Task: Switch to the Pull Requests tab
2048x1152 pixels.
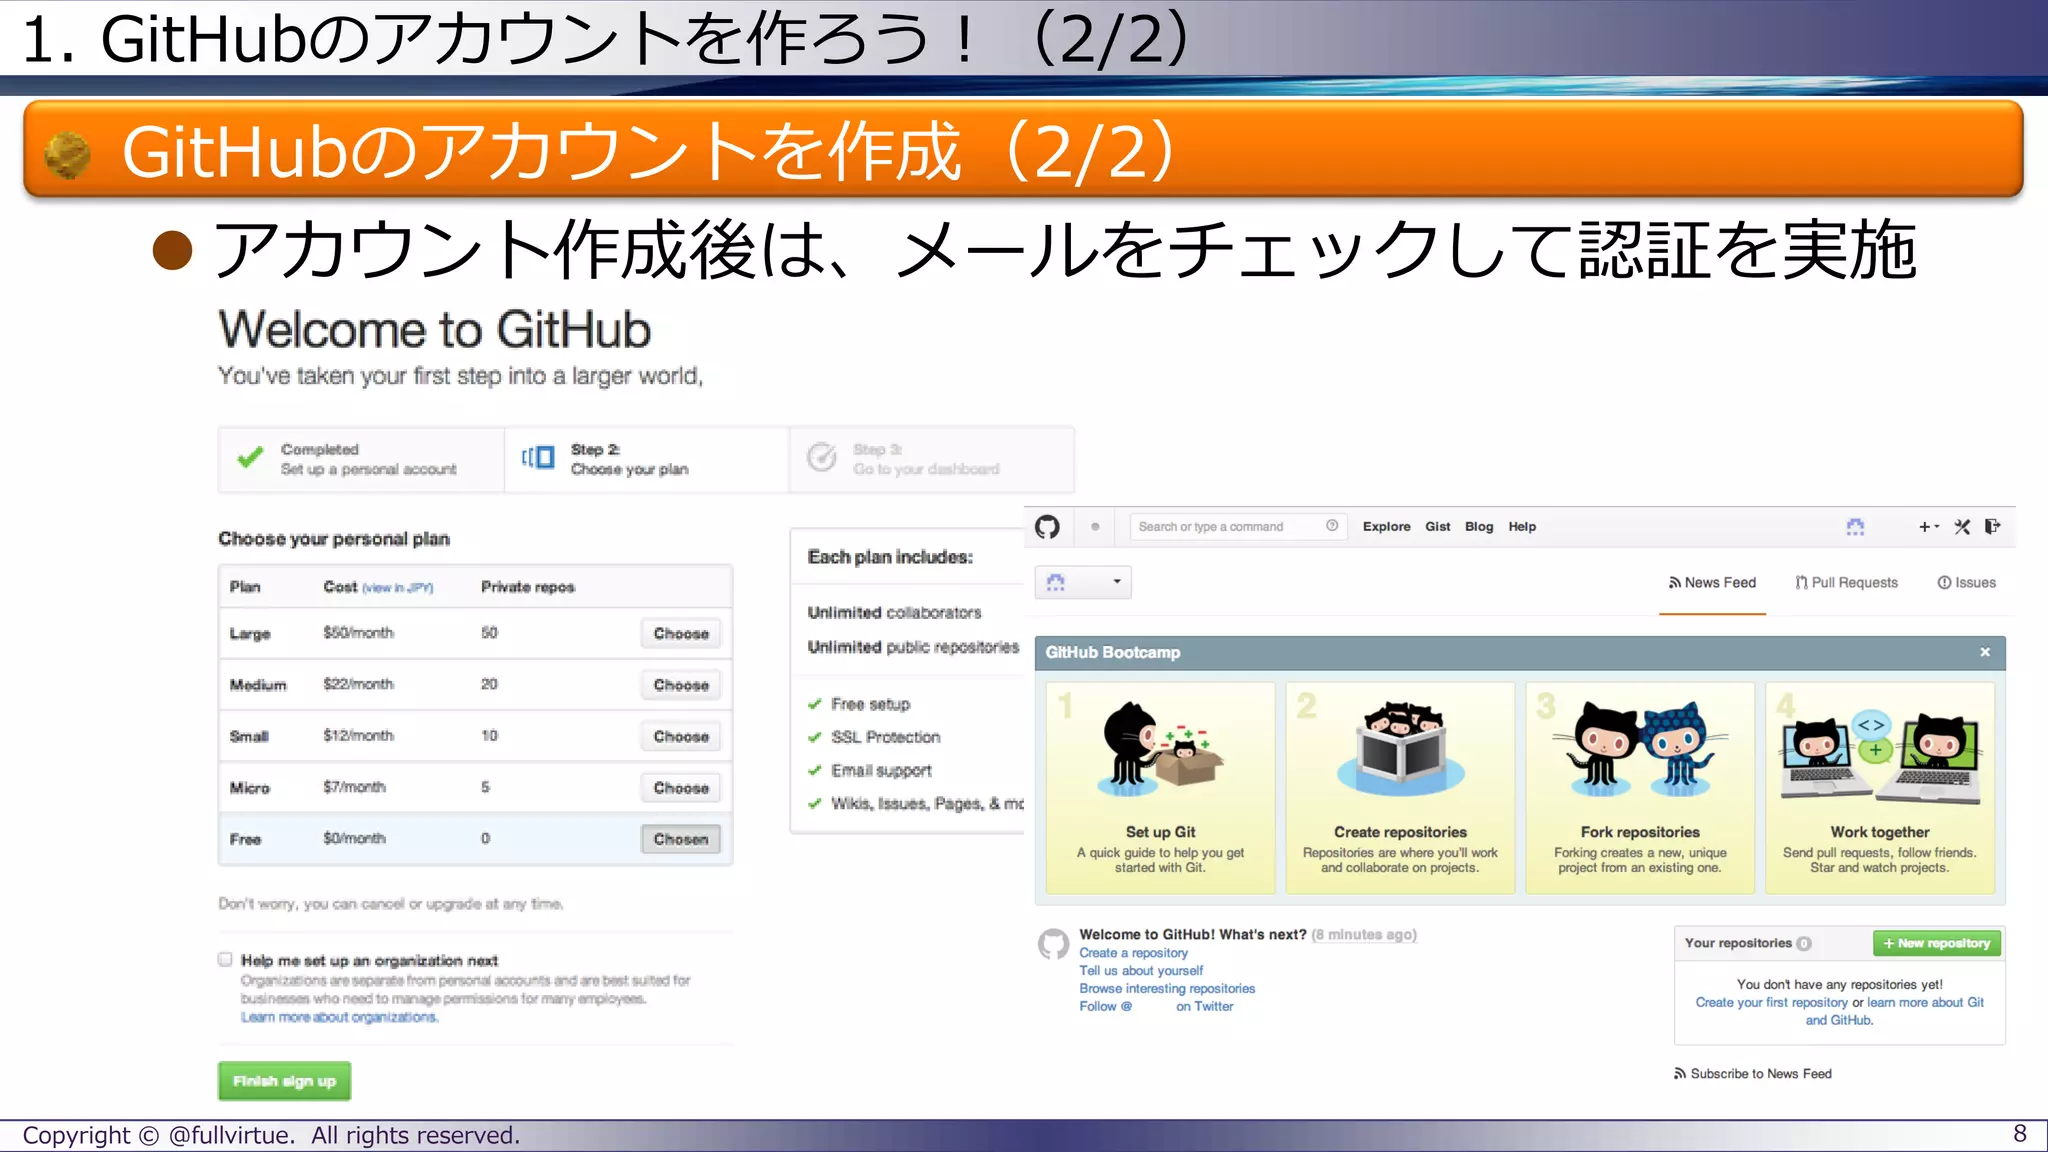Action: pos(1846,583)
